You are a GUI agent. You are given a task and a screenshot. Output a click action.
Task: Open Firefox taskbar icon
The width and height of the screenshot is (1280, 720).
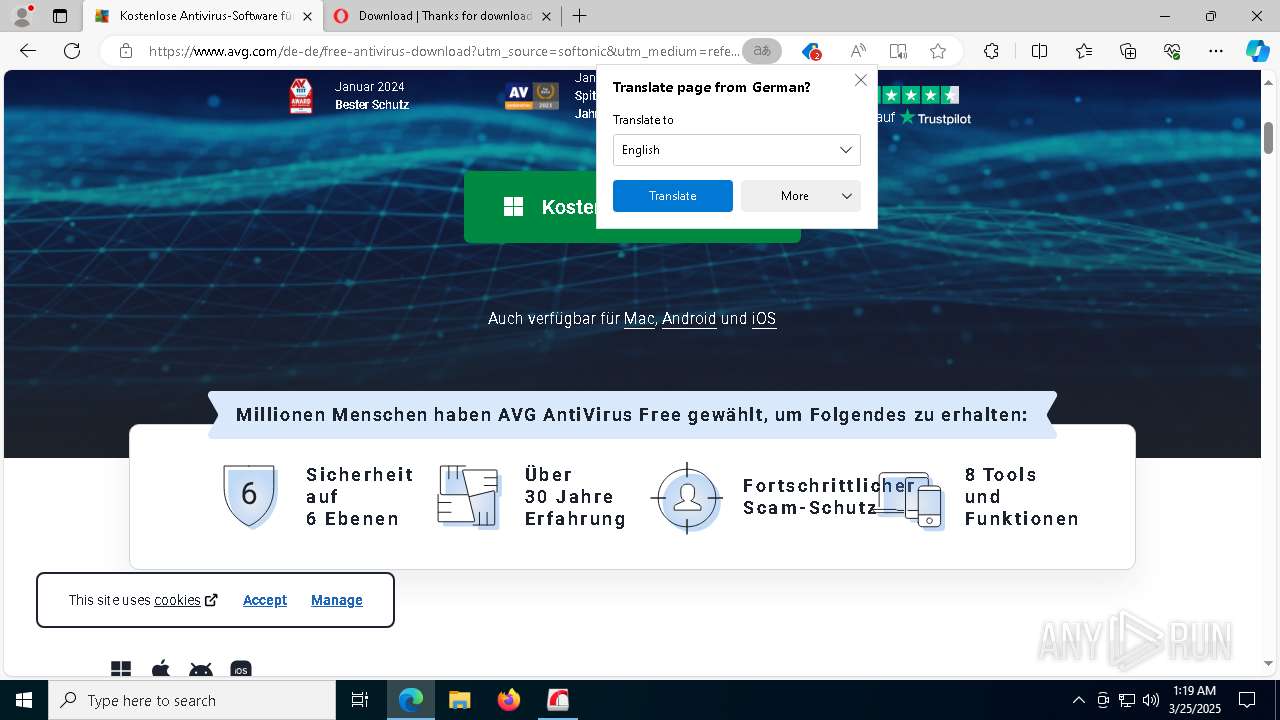509,700
